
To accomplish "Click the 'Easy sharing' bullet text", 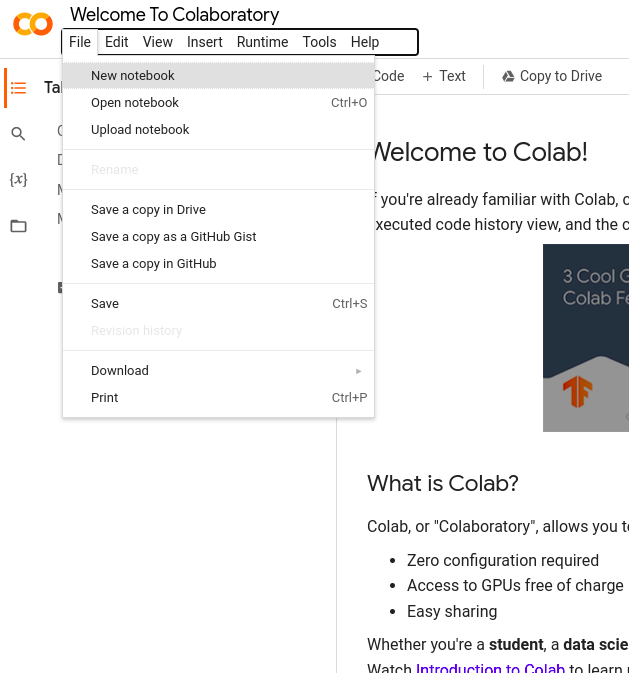I will (x=452, y=611).
